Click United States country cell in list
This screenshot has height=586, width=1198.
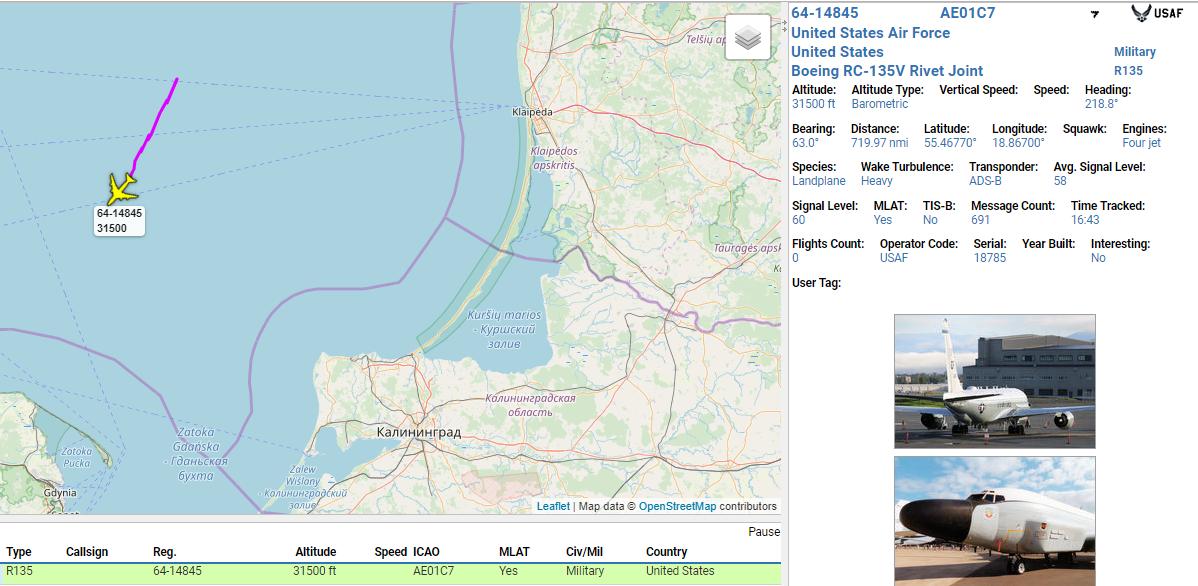coord(680,571)
